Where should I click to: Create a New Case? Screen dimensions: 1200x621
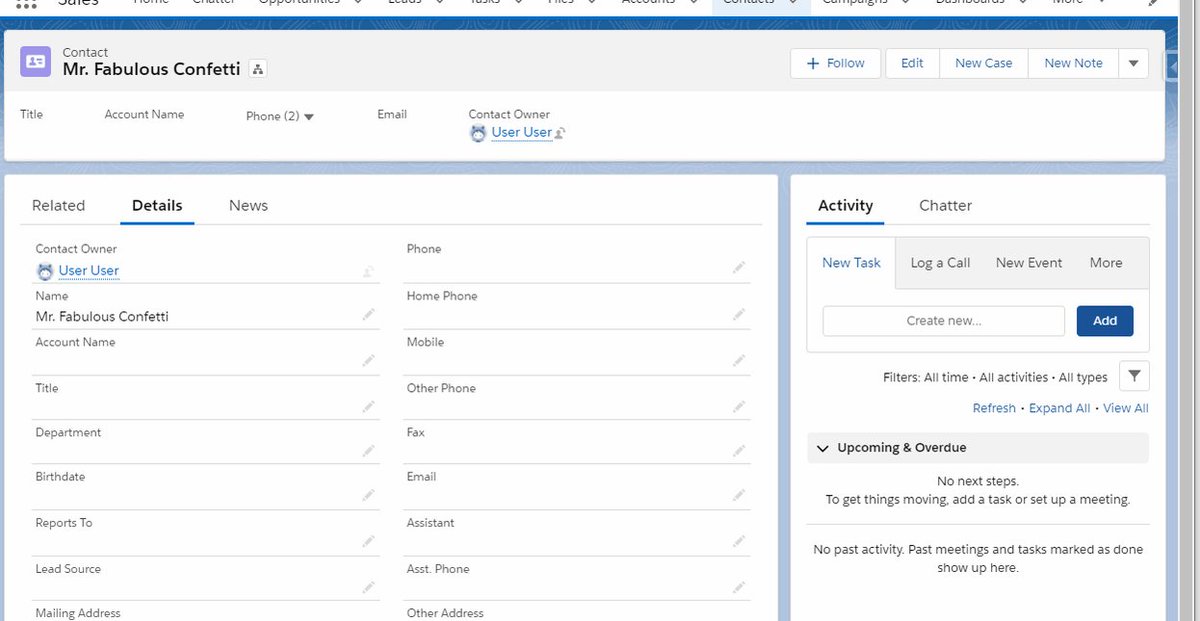pyautogui.click(x=984, y=63)
